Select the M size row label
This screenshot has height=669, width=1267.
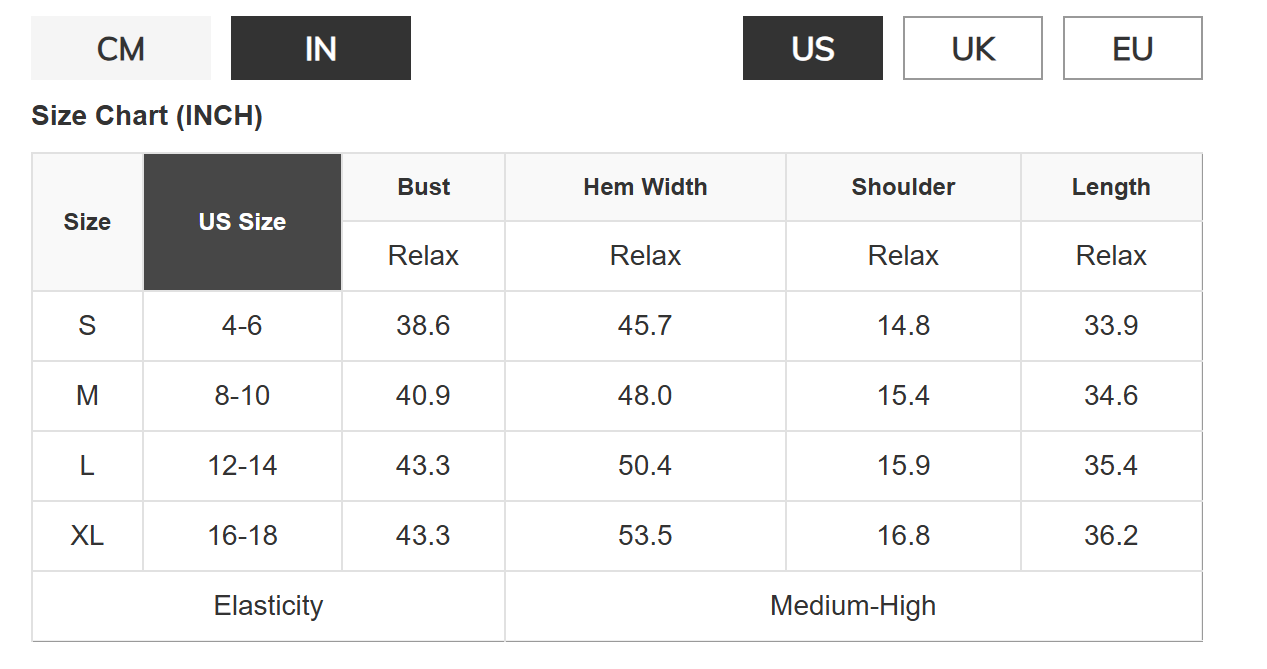click(x=88, y=396)
